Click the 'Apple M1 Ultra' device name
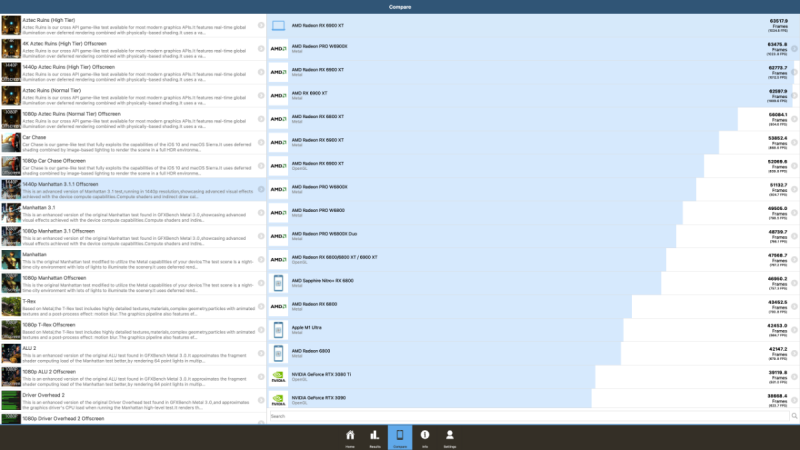800x450 pixels. pyautogui.click(x=306, y=328)
